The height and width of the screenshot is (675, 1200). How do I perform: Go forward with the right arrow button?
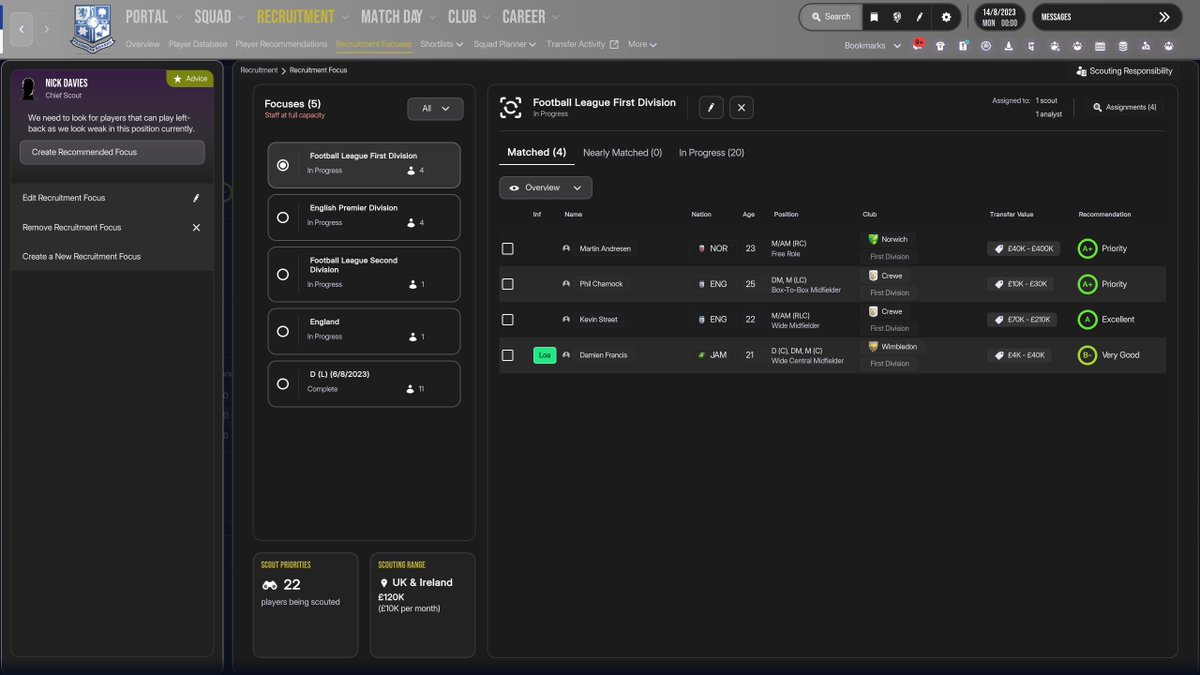46,29
